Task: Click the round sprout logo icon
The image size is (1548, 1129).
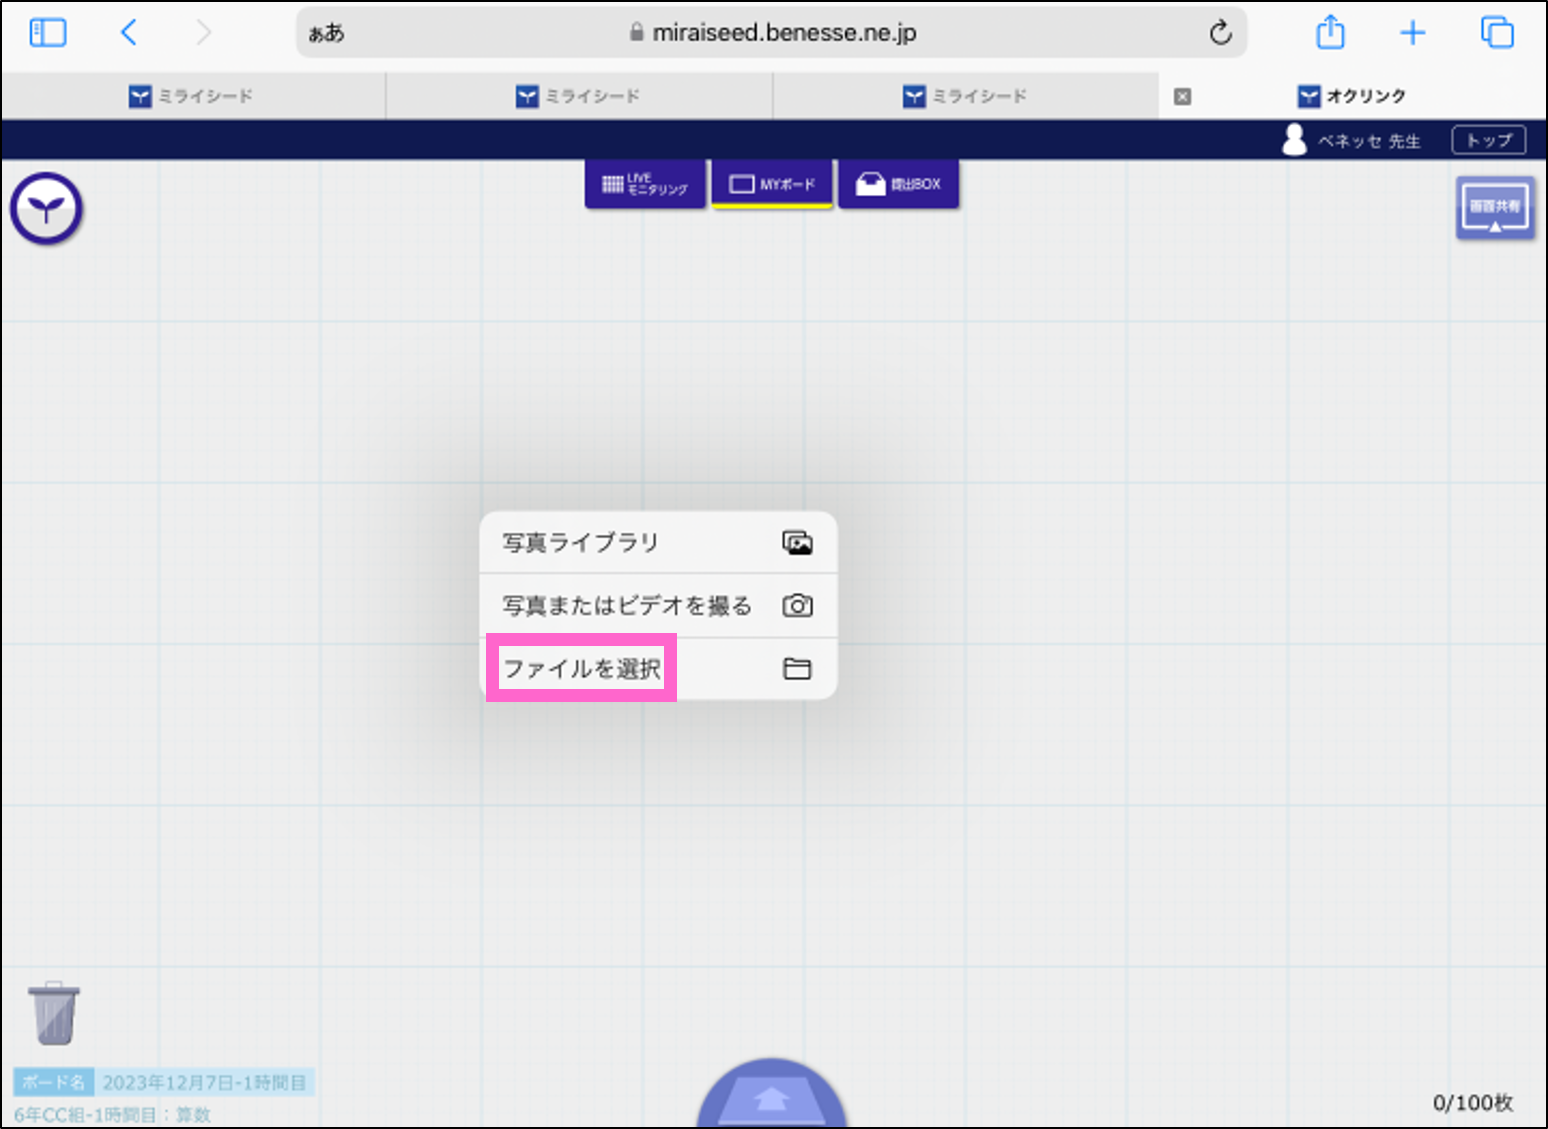Action: coord(46,209)
